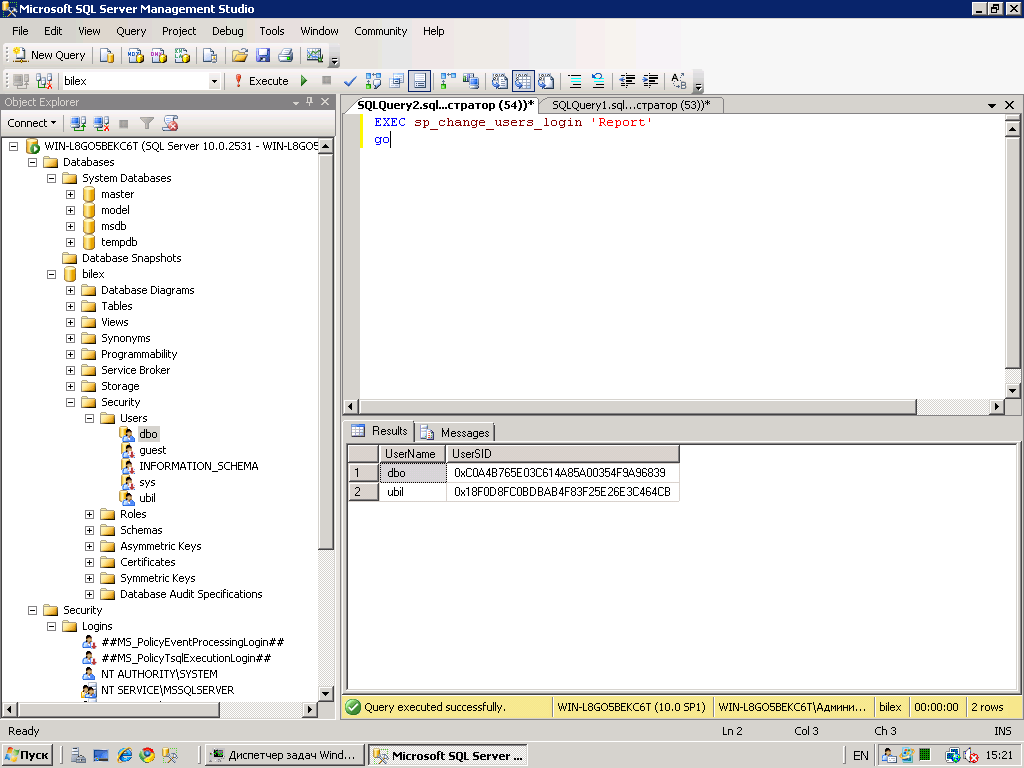Click the EN language indicator

(x=861, y=756)
